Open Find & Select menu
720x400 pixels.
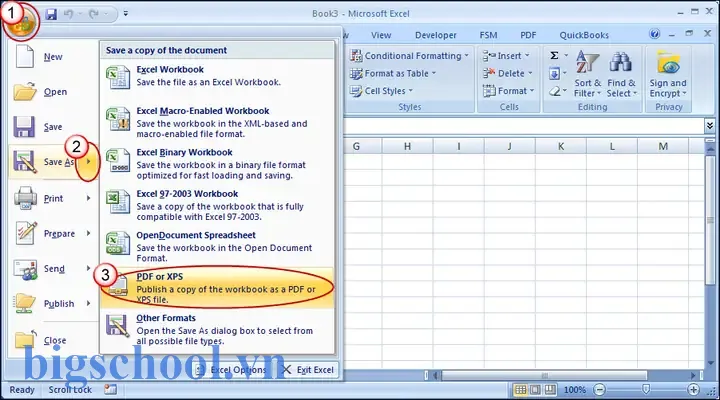pos(621,74)
